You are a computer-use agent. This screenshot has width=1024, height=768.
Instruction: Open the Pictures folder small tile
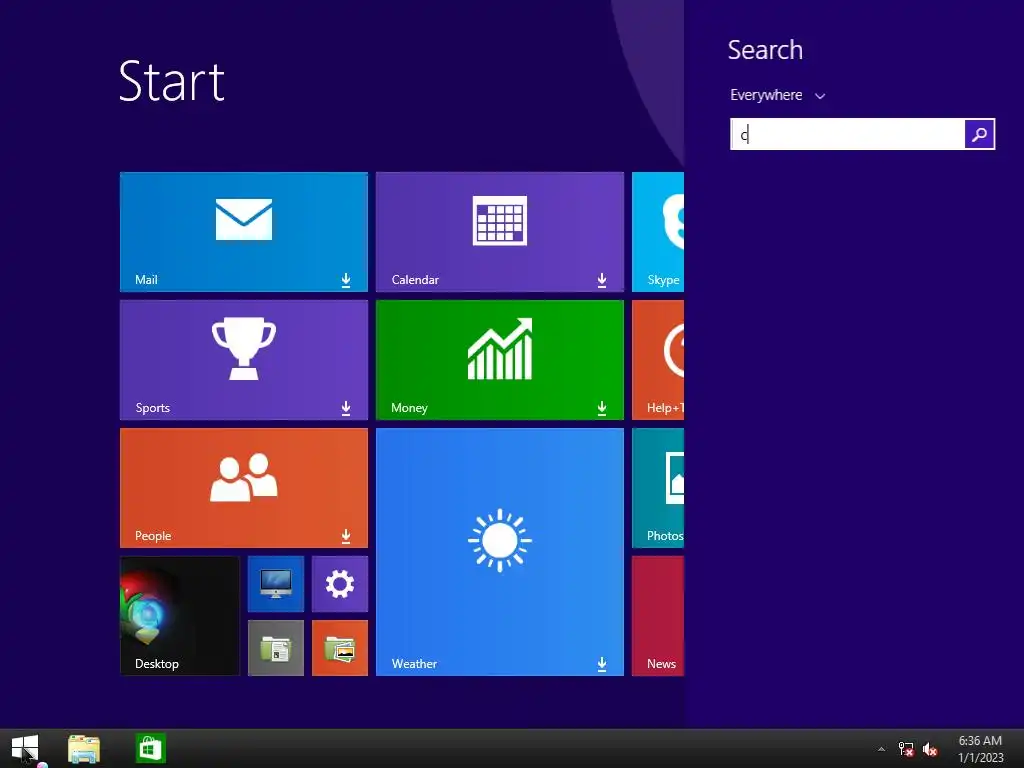coord(340,648)
